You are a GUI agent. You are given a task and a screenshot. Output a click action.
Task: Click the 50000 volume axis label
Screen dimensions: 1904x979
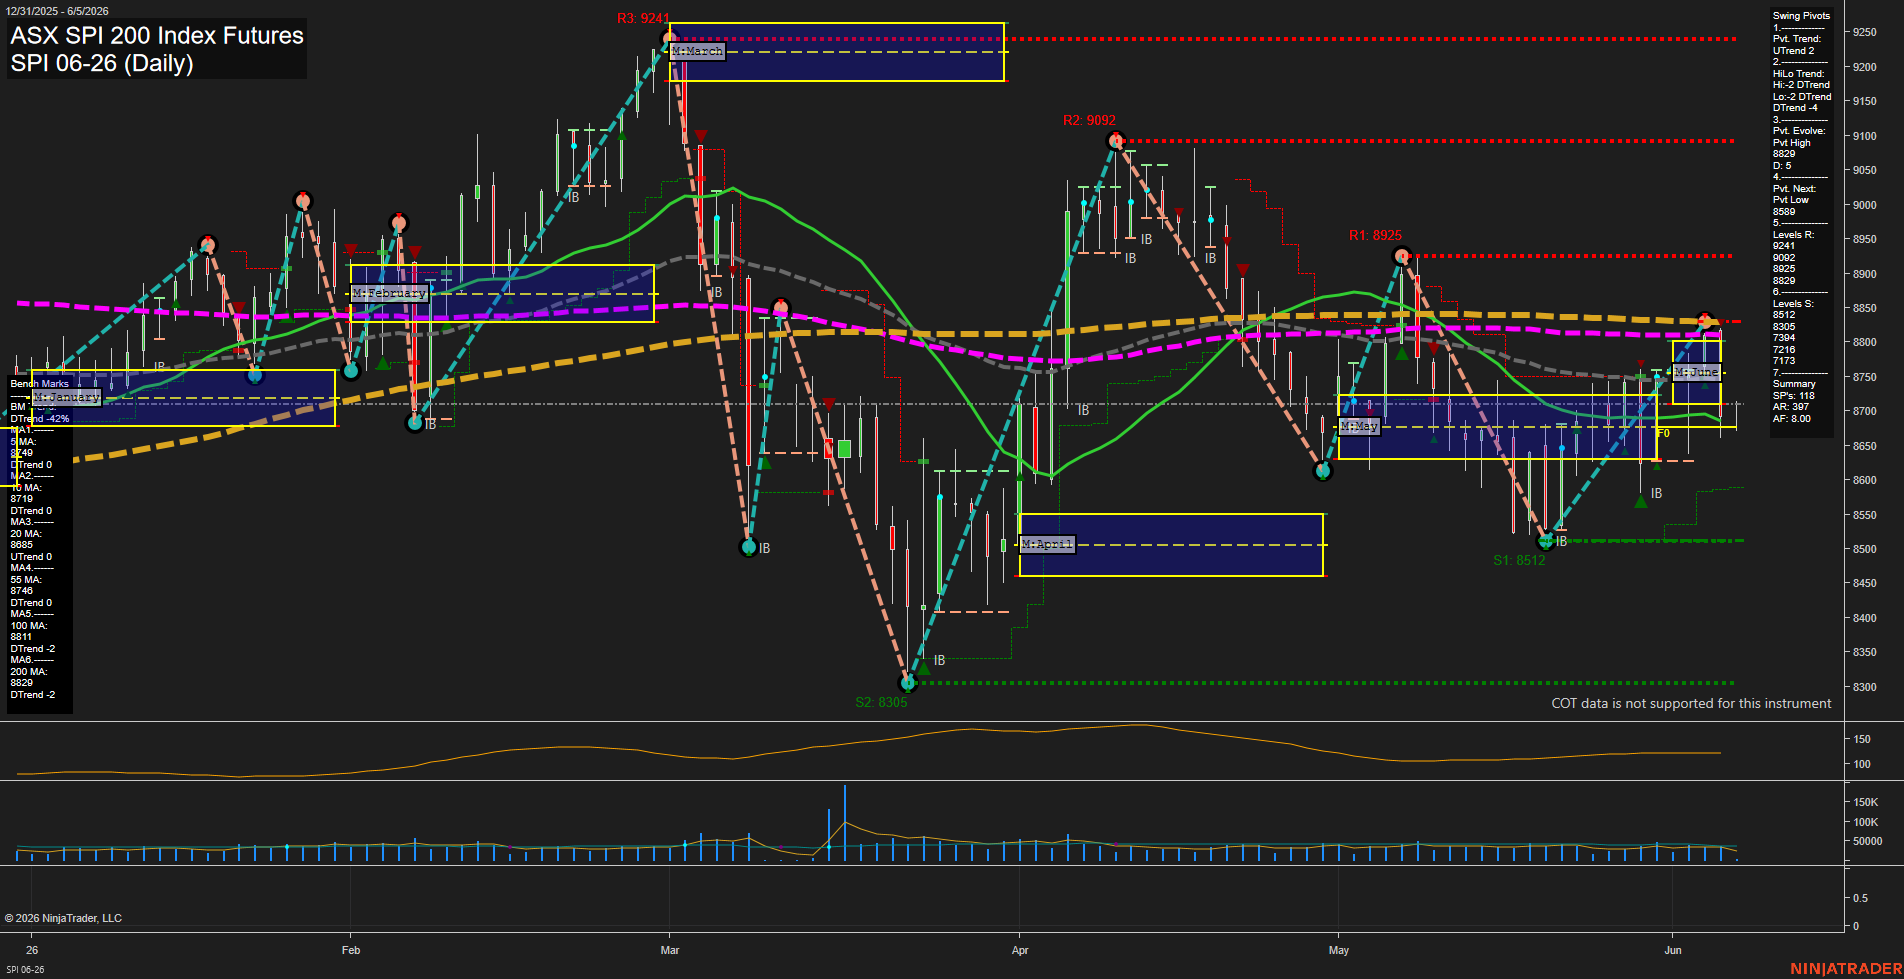(1867, 841)
